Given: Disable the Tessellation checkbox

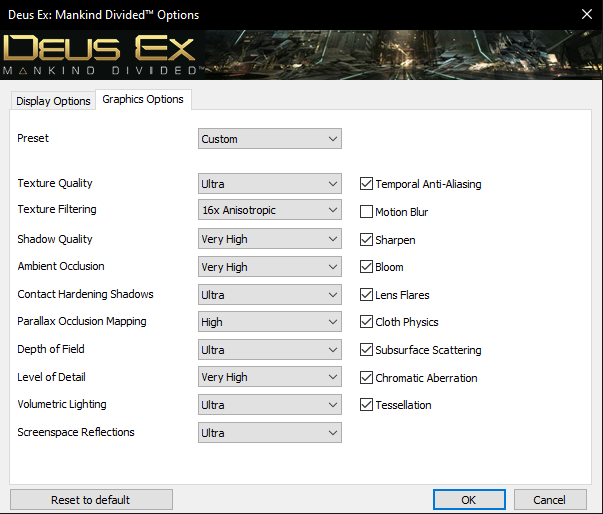Looking at the screenshot, I should [x=366, y=404].
